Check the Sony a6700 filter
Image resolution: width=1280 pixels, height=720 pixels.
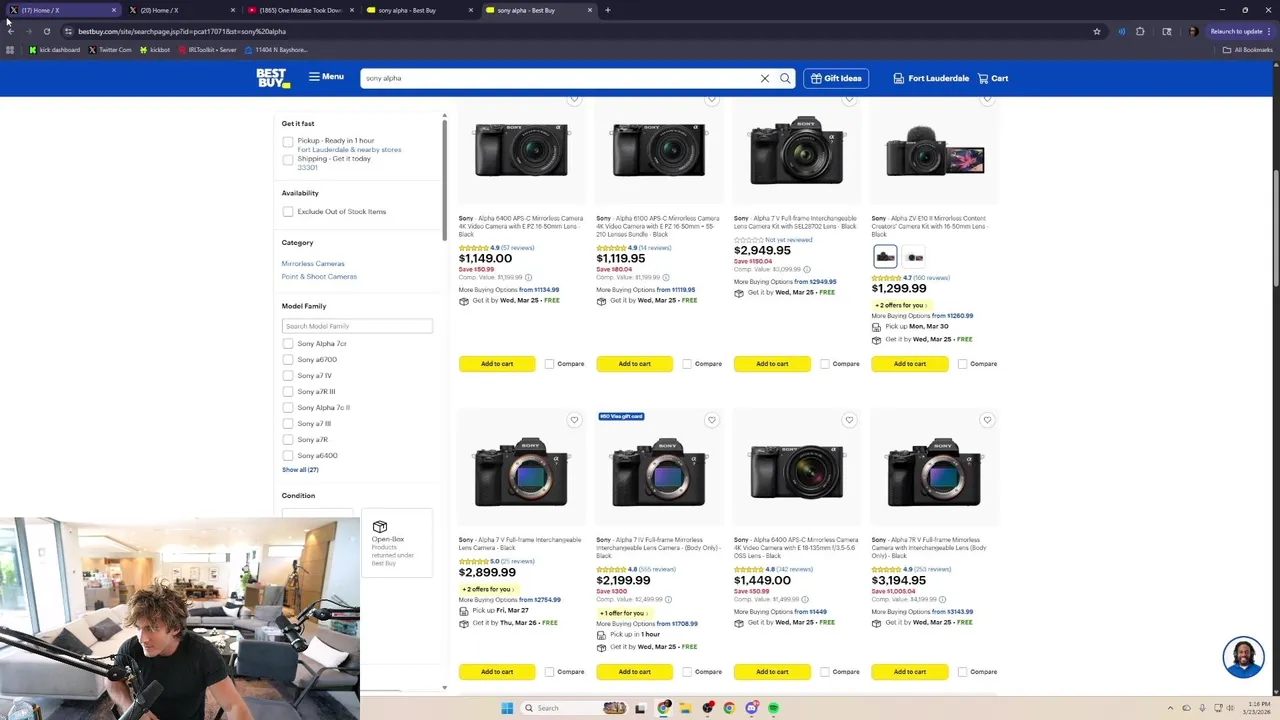(288, 359)
